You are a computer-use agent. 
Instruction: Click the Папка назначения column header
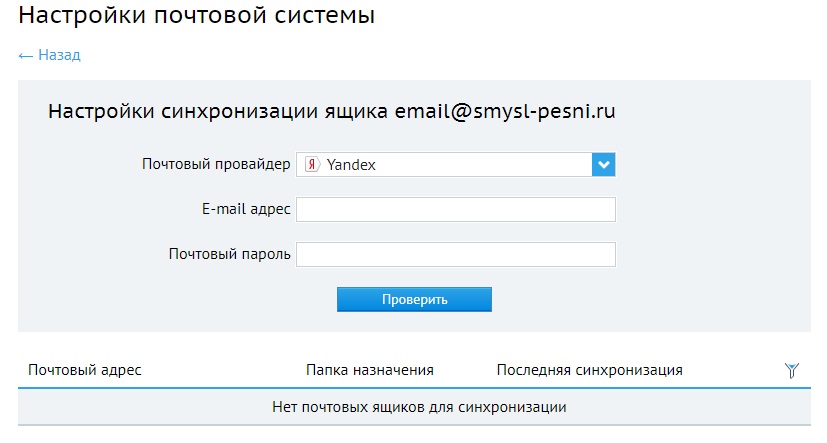pos(370,370)
